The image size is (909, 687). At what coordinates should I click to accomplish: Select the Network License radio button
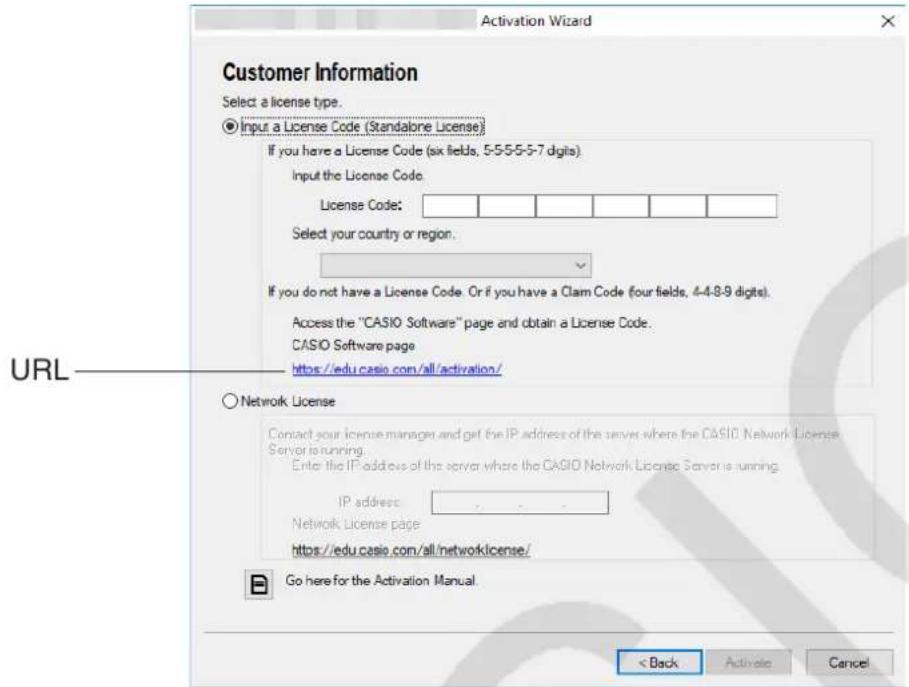click(230, 401)
